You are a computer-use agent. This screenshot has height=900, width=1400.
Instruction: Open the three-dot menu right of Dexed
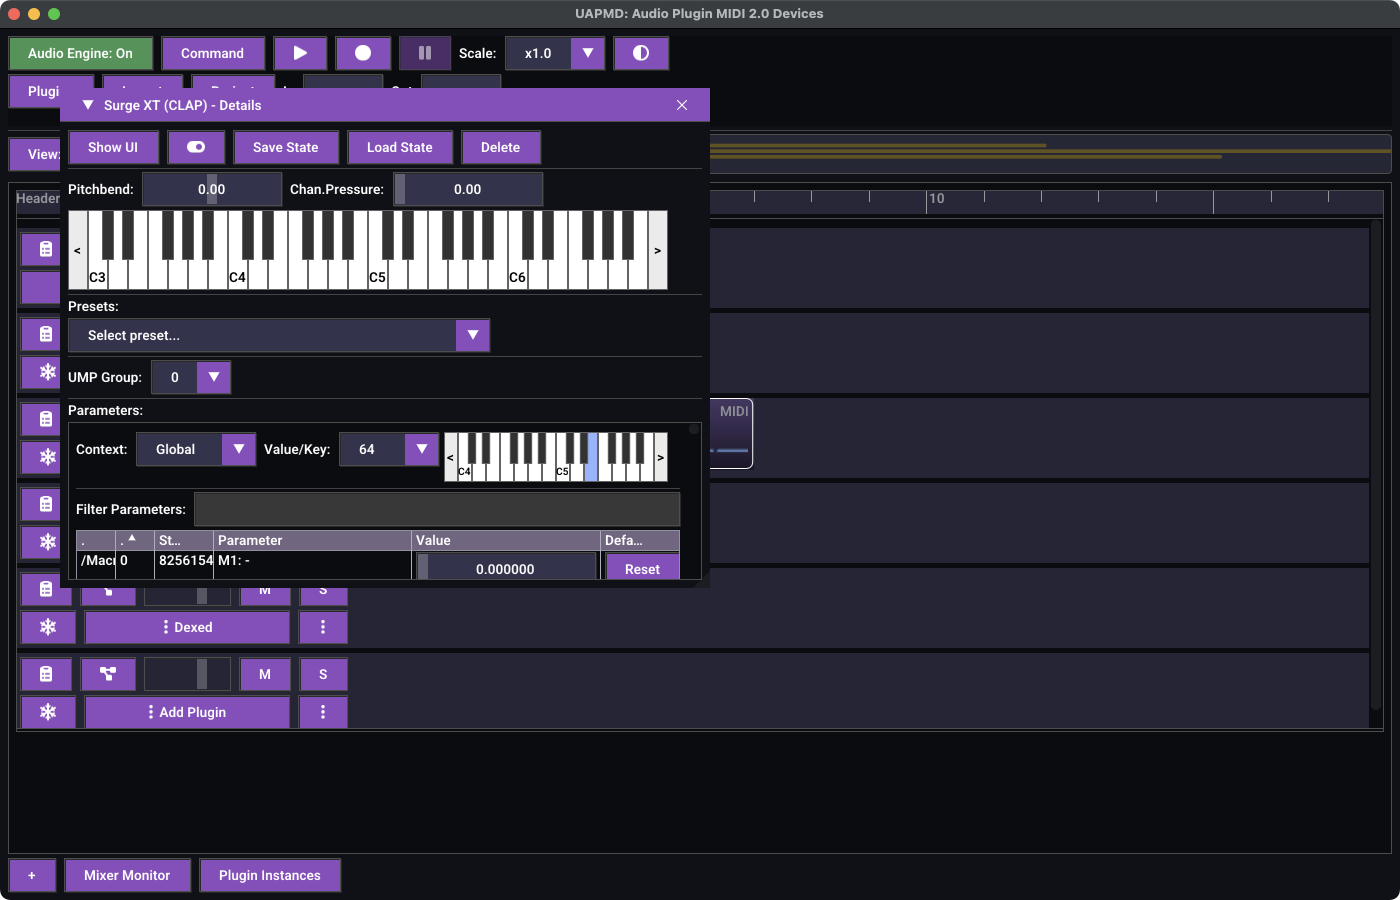point(323,627)
